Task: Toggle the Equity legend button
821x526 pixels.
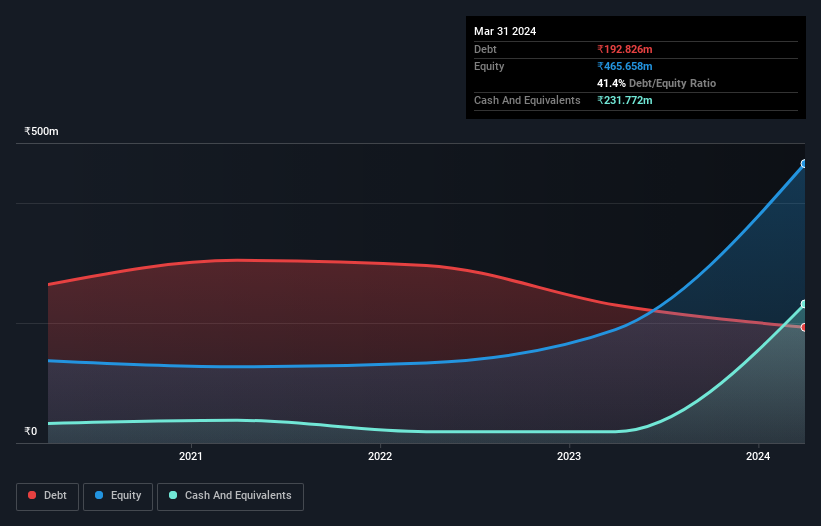Action: pos(118,496)
